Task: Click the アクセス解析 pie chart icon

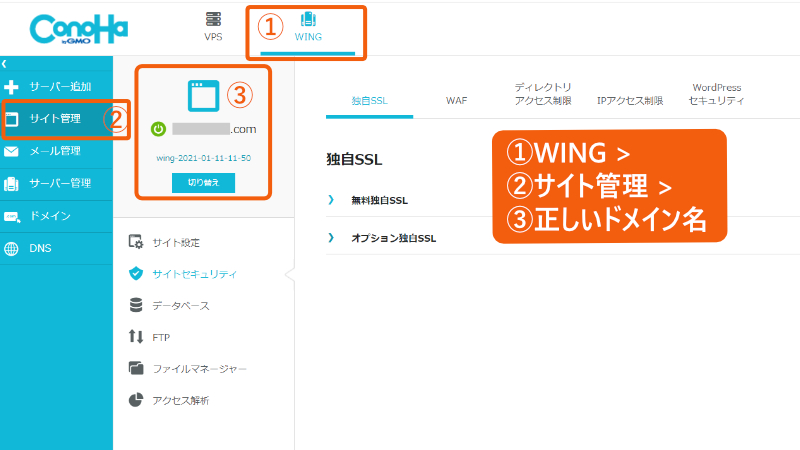Action: tap(136, 400)
